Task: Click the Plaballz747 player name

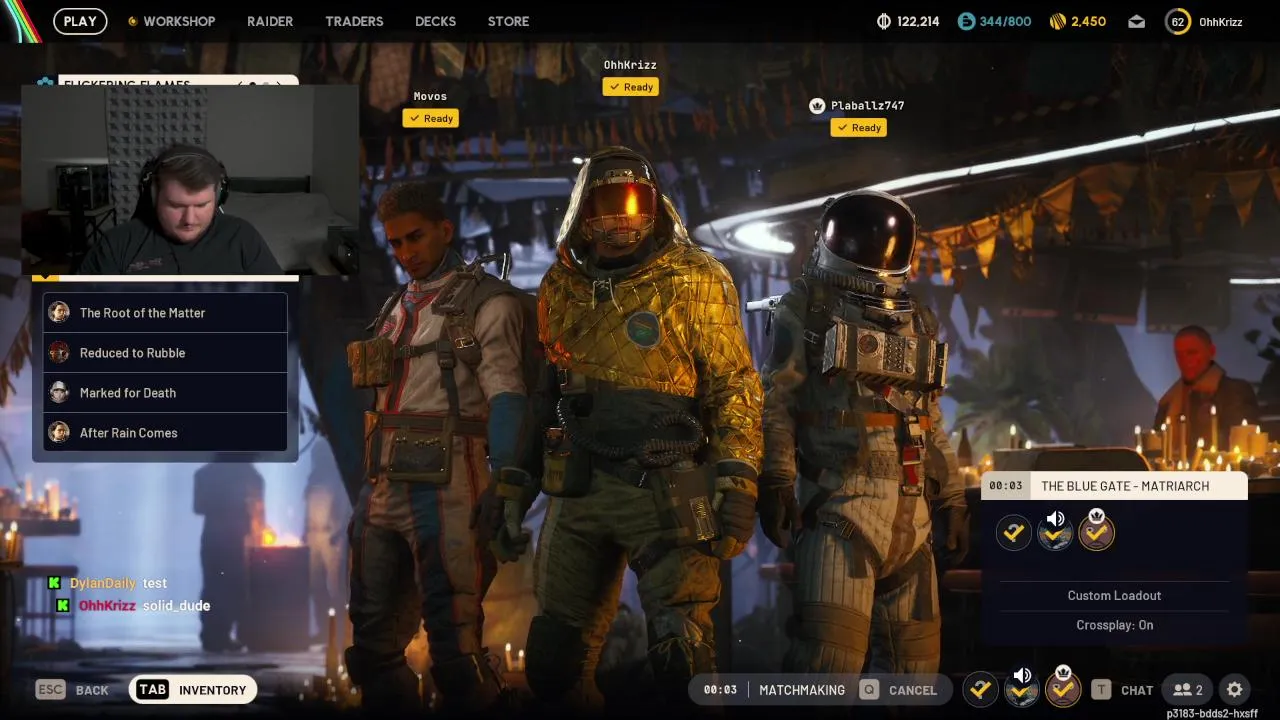Action: pos(867,105)
